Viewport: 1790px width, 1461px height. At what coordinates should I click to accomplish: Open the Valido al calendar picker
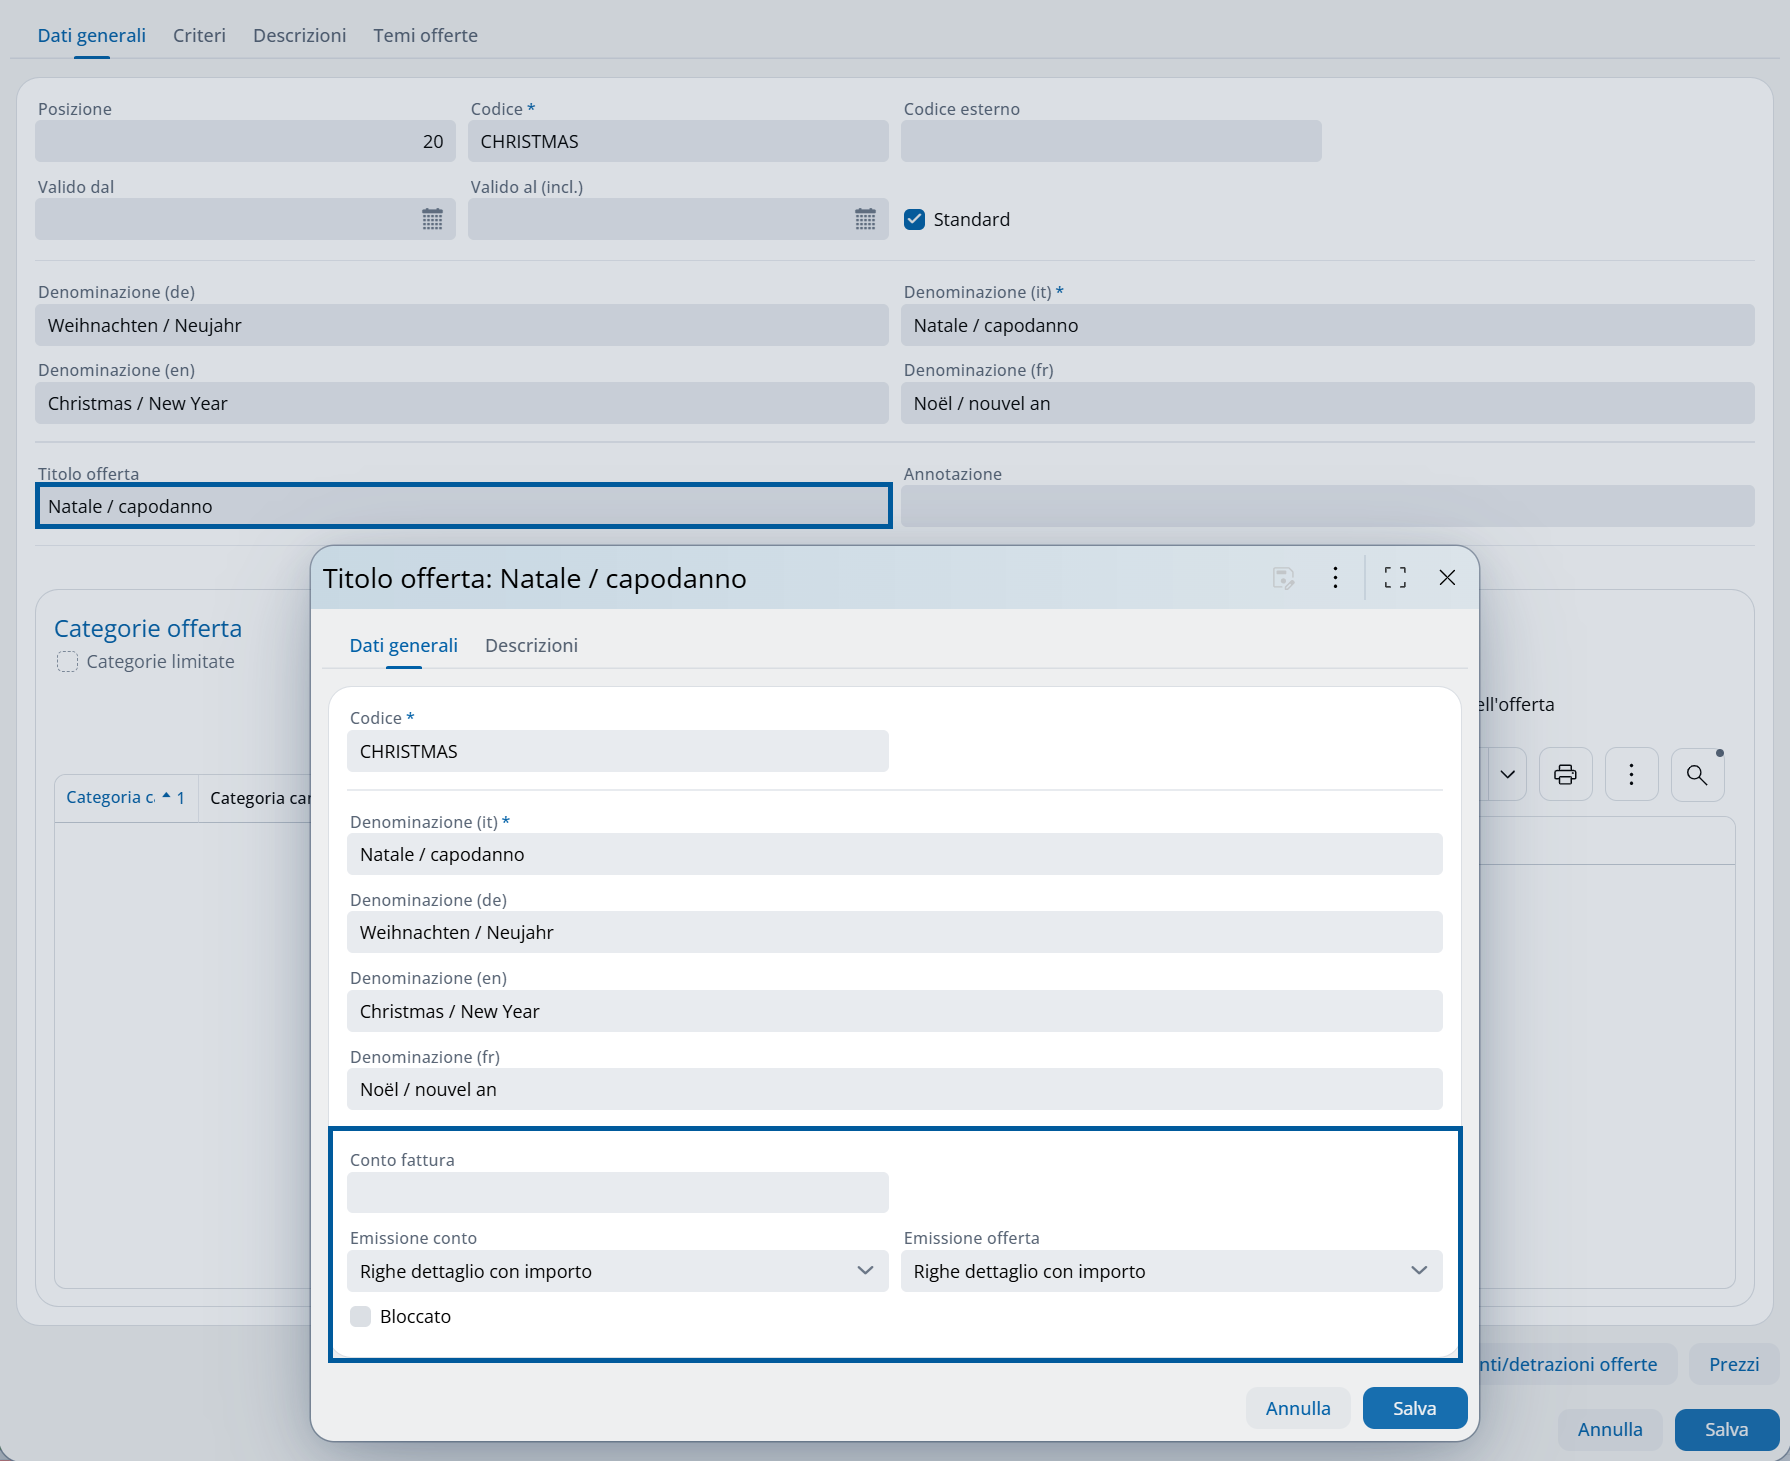pyautogui.click(x=865, y=220)
